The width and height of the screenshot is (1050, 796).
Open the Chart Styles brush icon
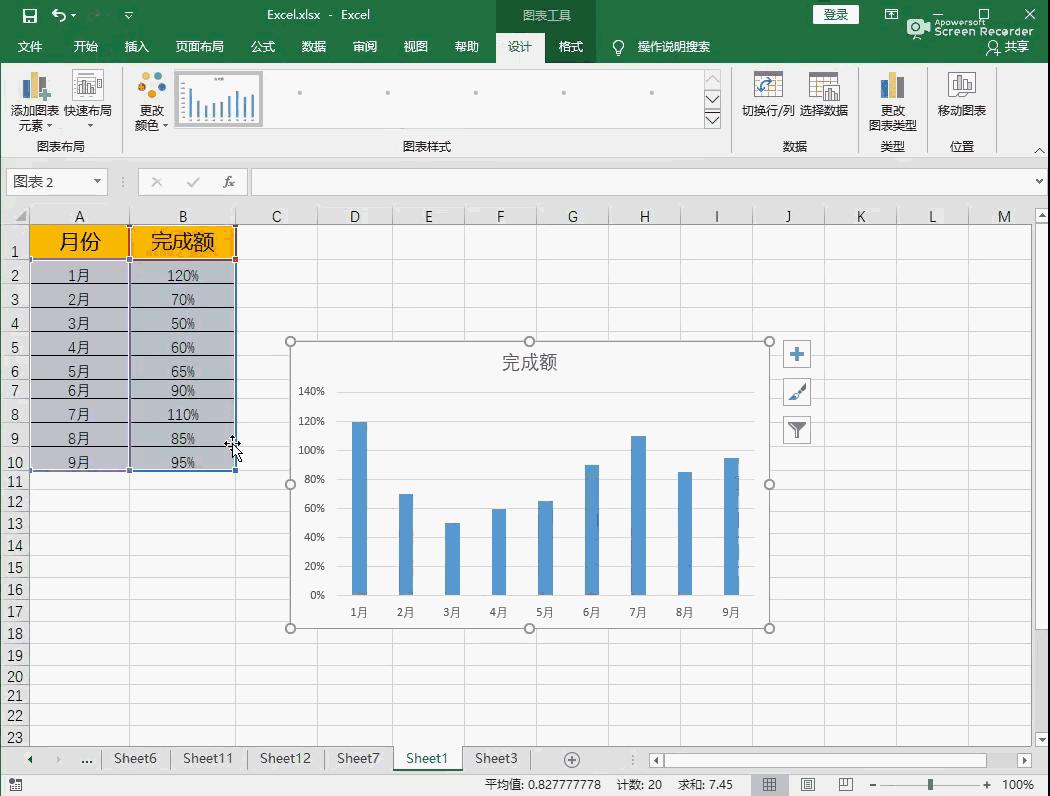pyautogui.click(x=796, y=392)
